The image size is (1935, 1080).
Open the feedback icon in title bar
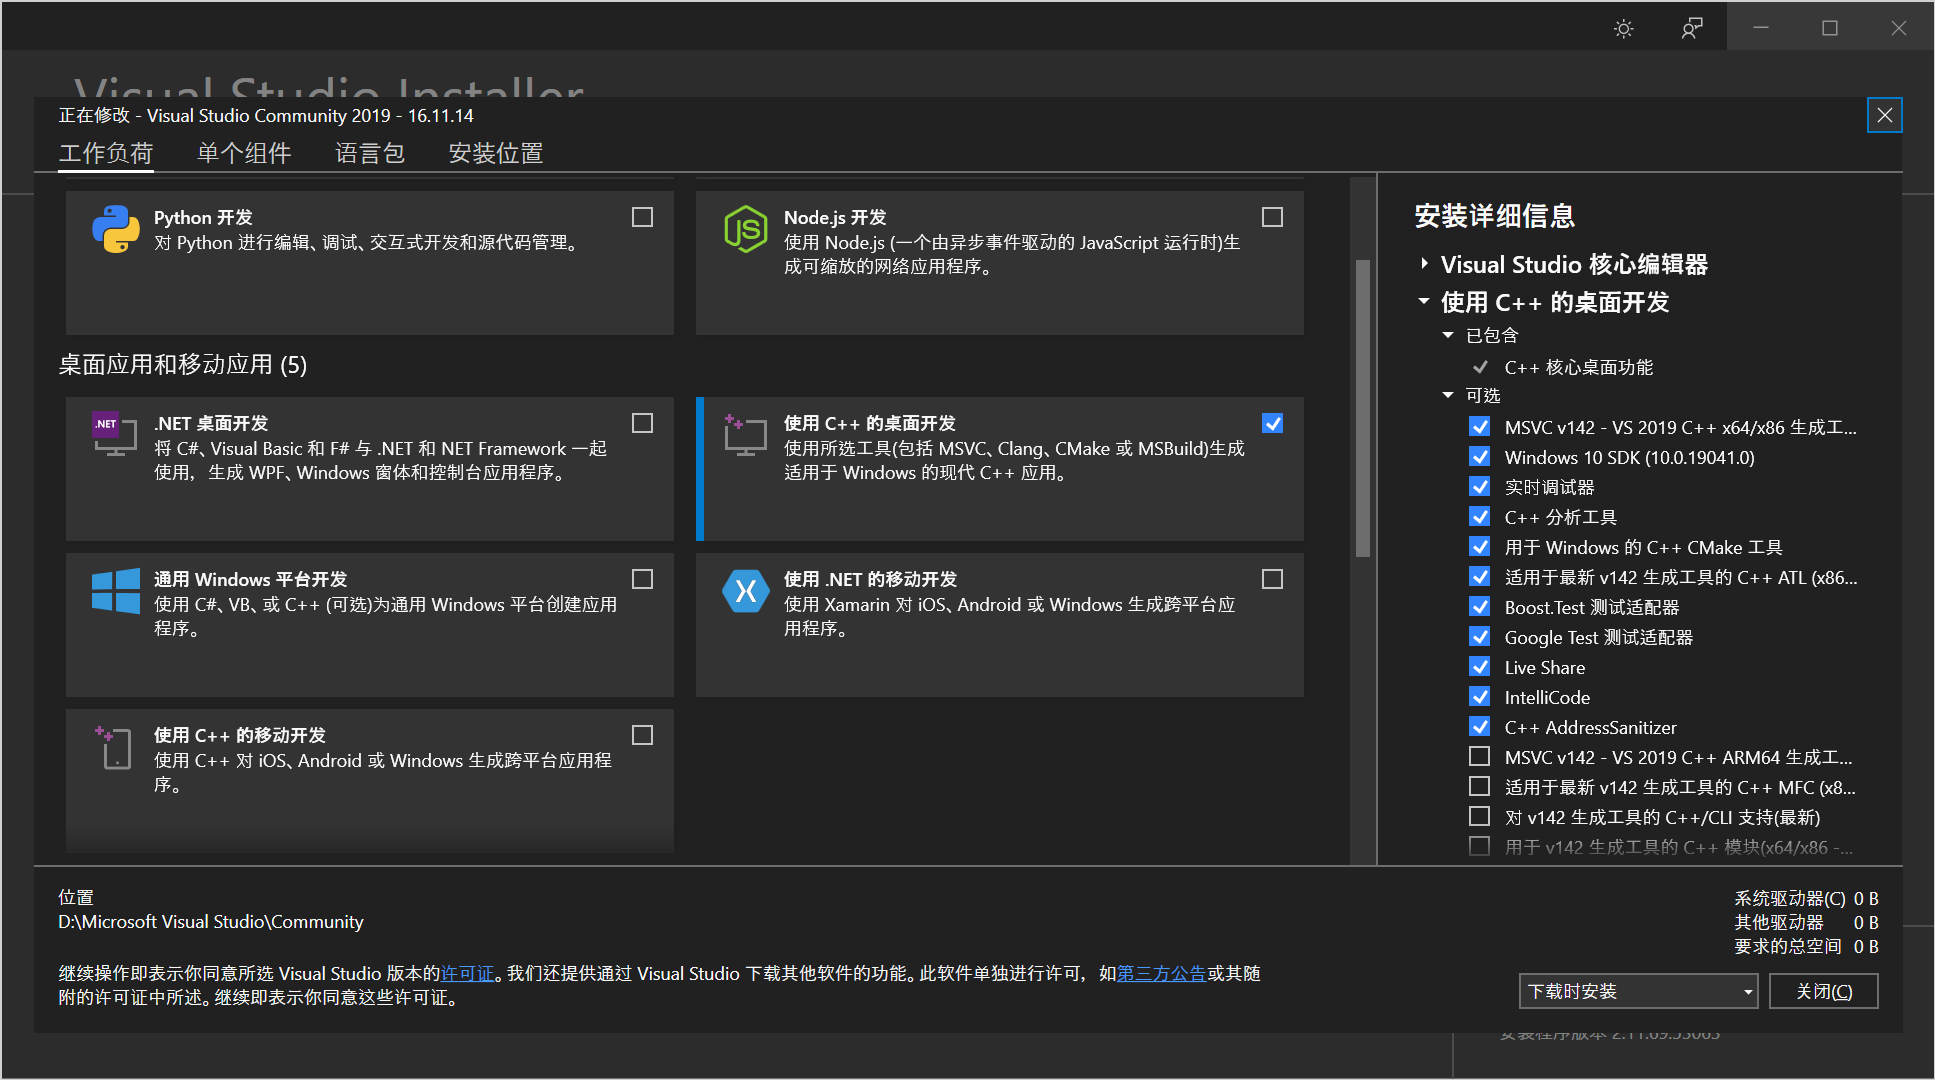(x=1691, y=28)
